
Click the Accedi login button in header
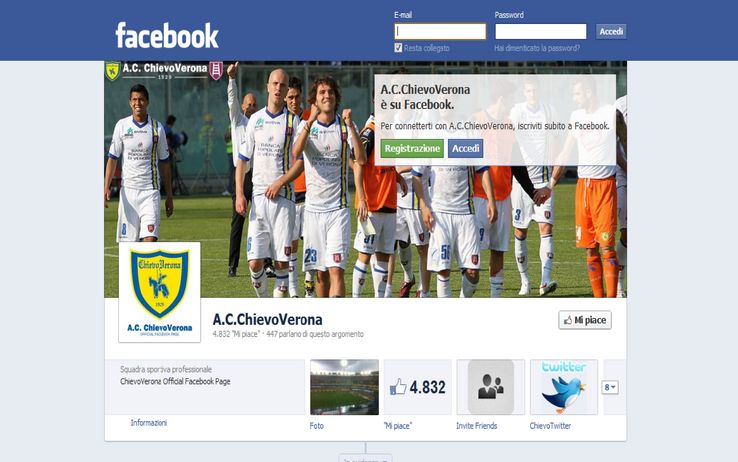[x=611, y=32]
